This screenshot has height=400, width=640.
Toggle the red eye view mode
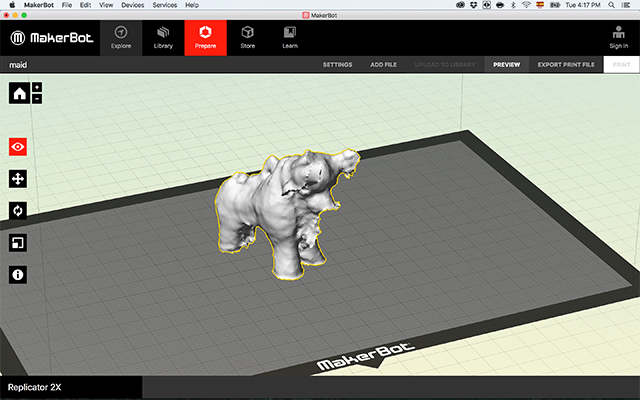[18, 147]
